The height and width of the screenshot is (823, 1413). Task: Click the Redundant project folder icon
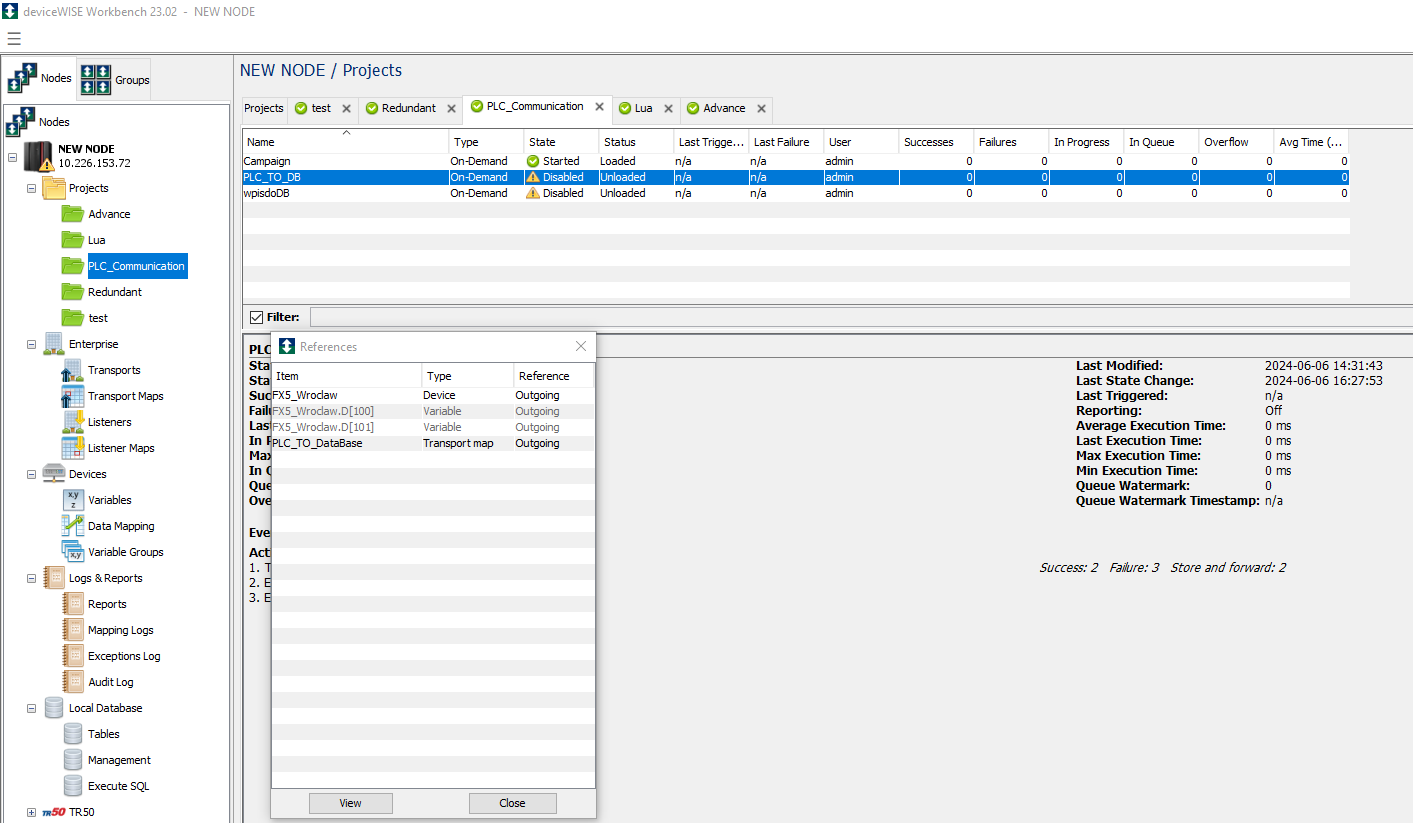pyautogui.click(x=73, y=292)
